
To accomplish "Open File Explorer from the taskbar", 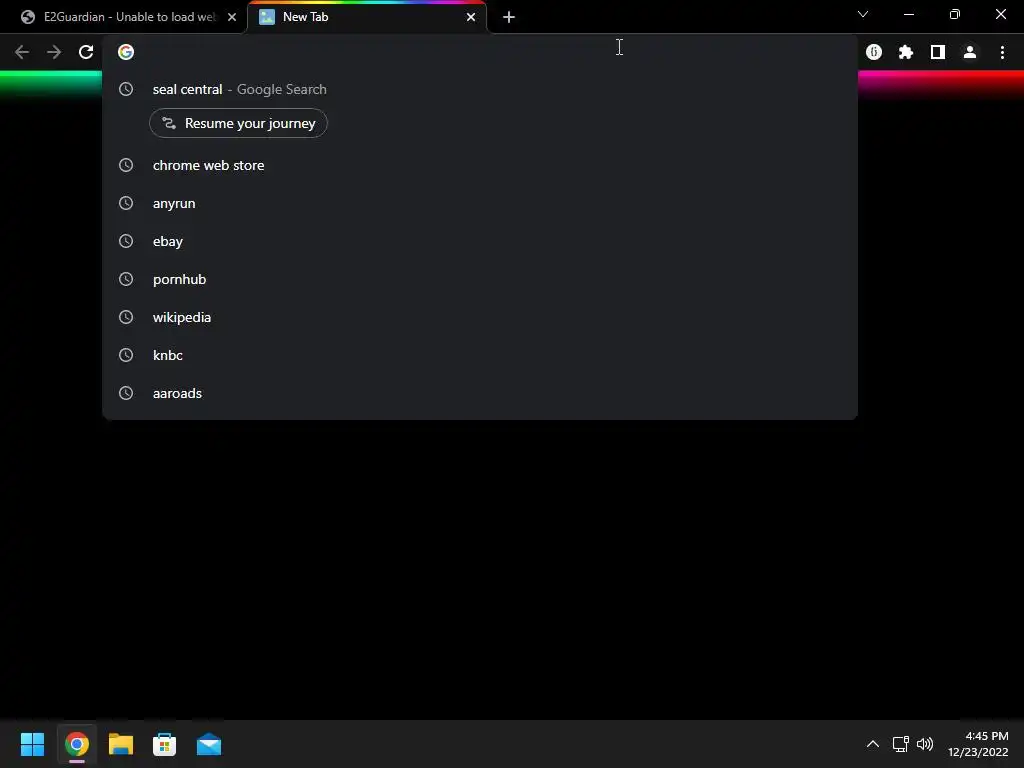I will click(x=121, y=744).
